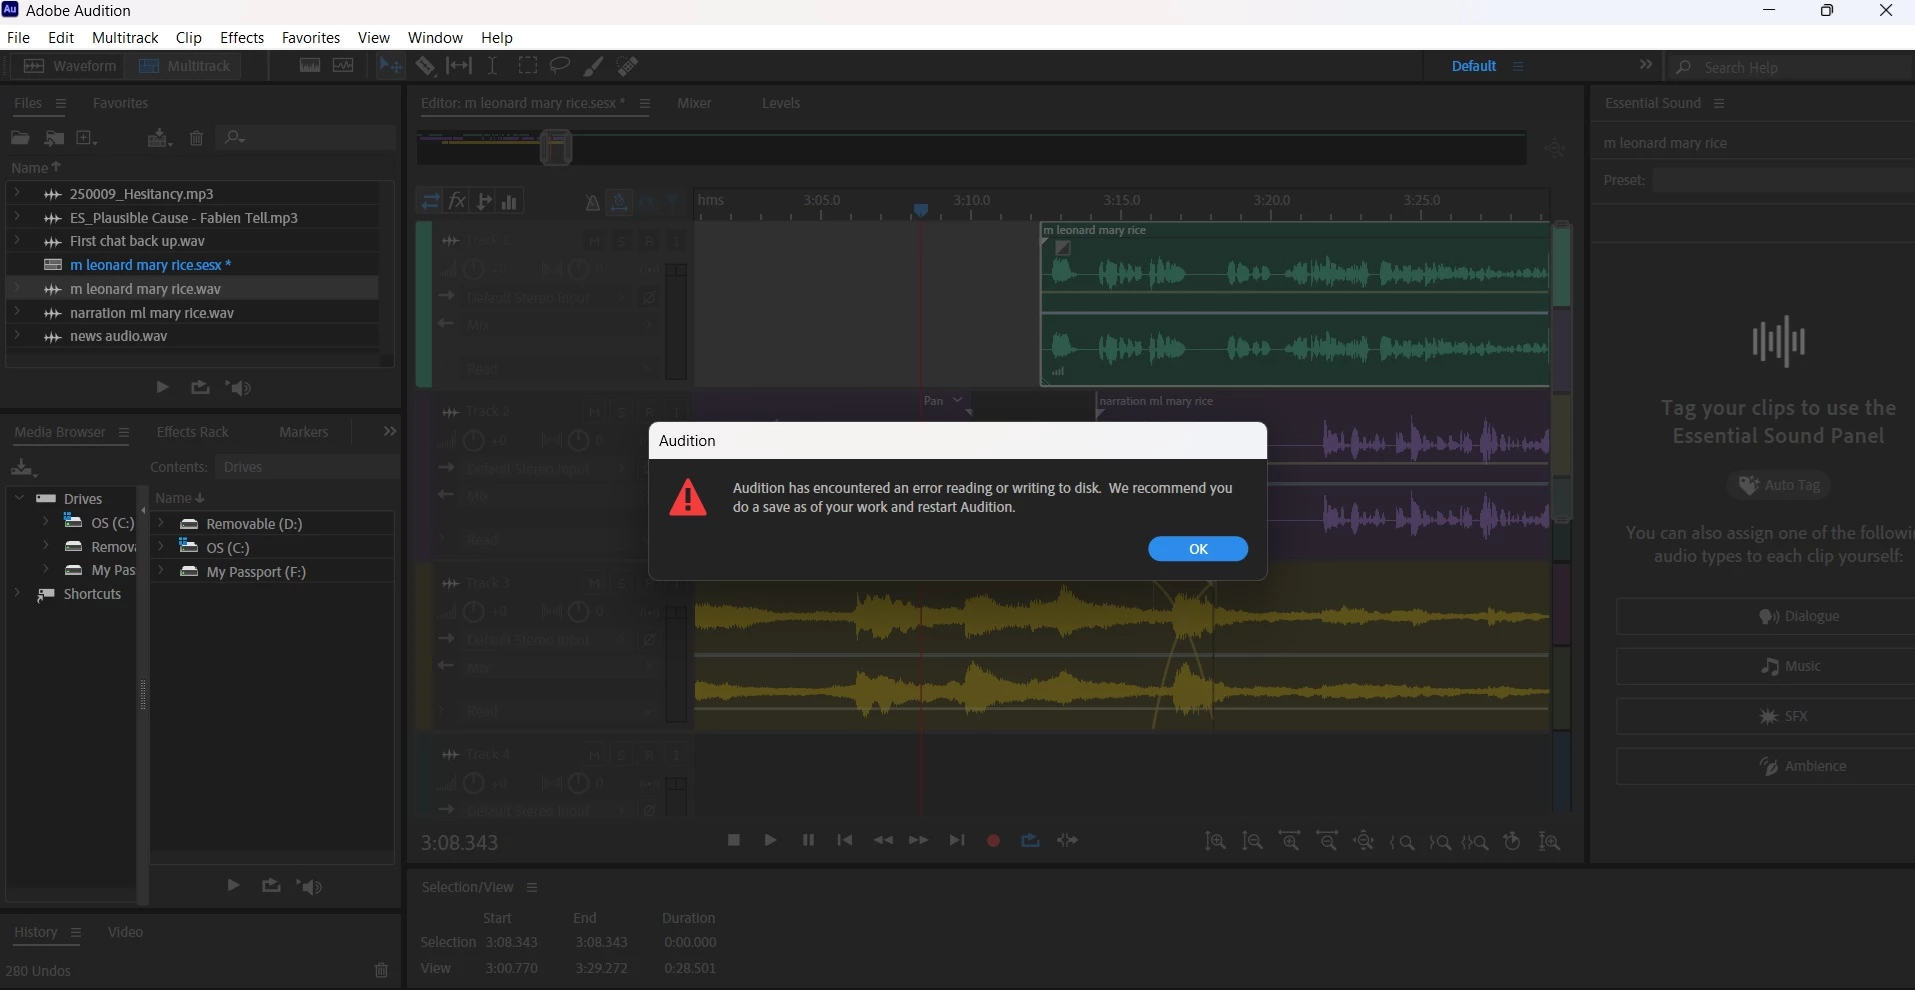Assign the Dialogue audio type
Screen dimensions: 1915x990
point(1767,616)
